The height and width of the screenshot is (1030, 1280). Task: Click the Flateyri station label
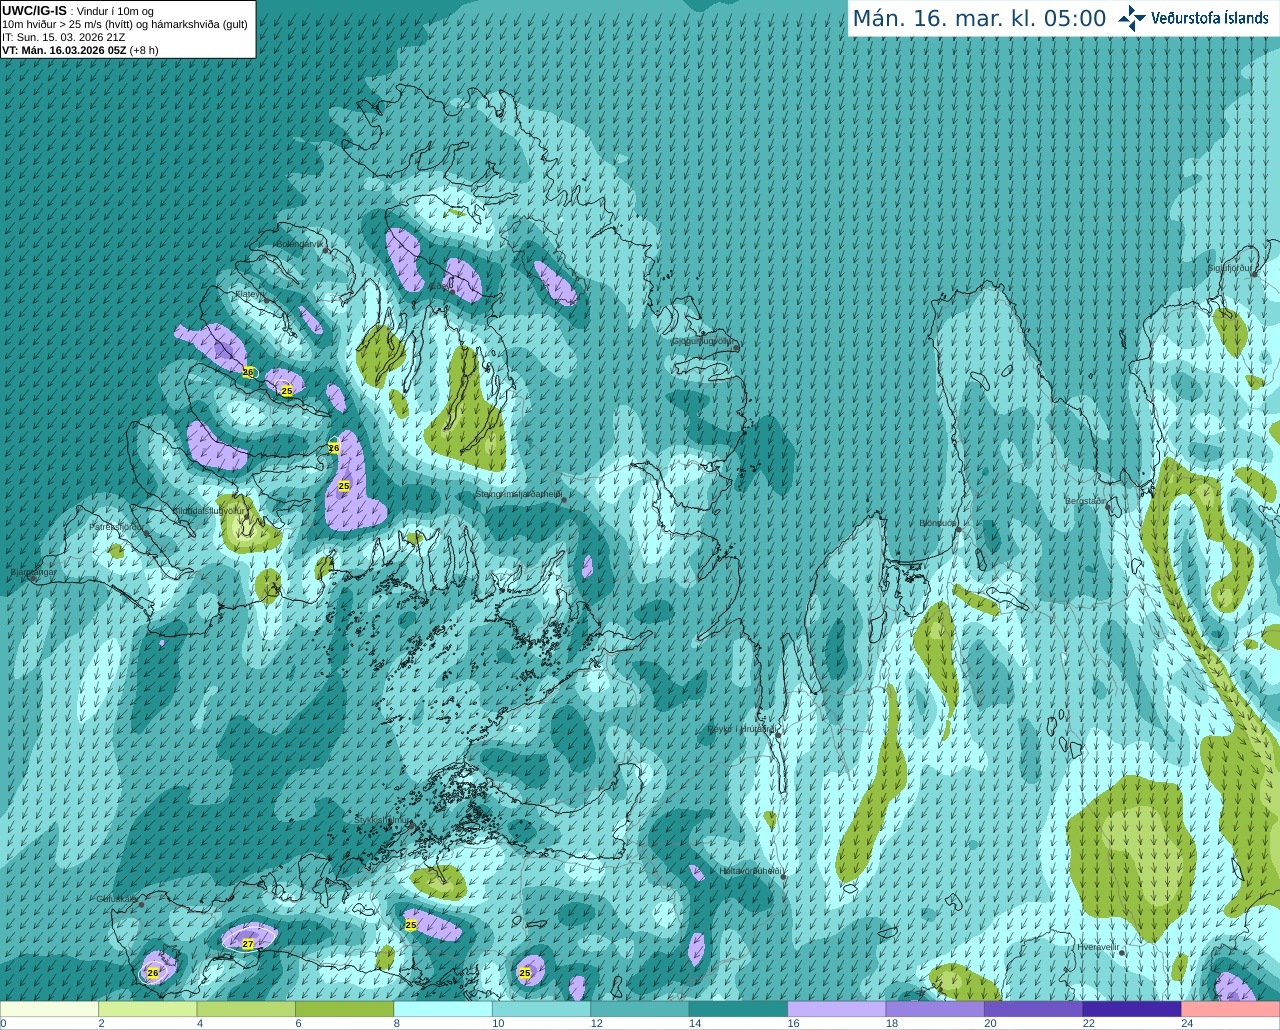tap(249, 294)
